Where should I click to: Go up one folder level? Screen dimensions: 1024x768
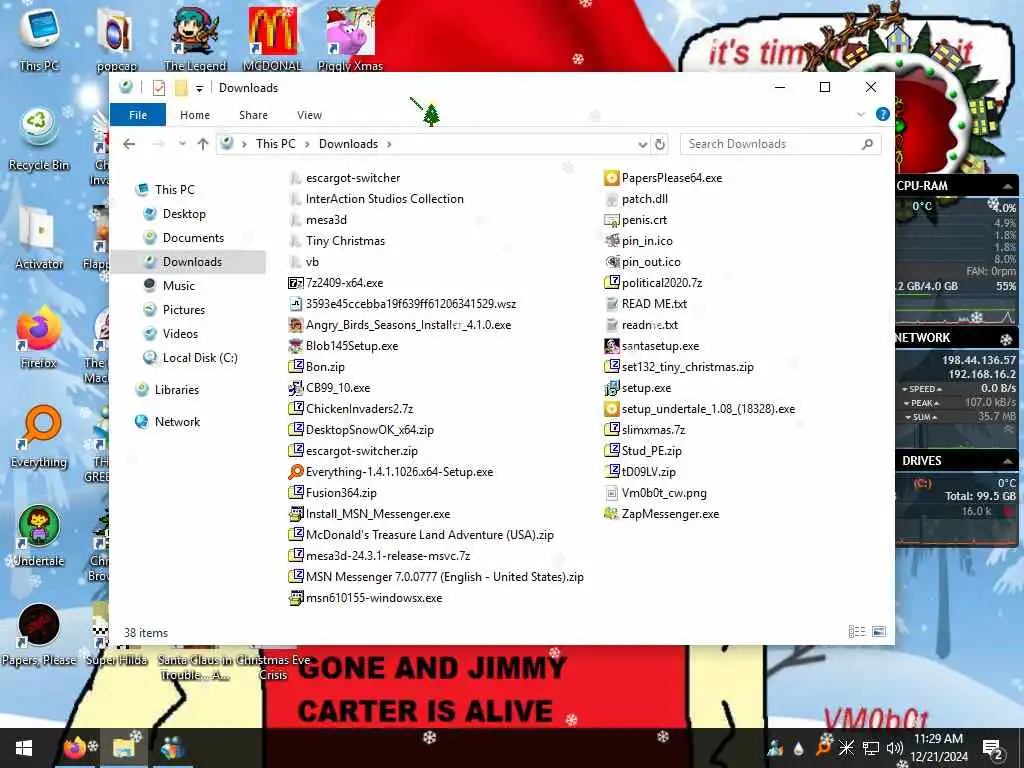click(x=202, y=144)
